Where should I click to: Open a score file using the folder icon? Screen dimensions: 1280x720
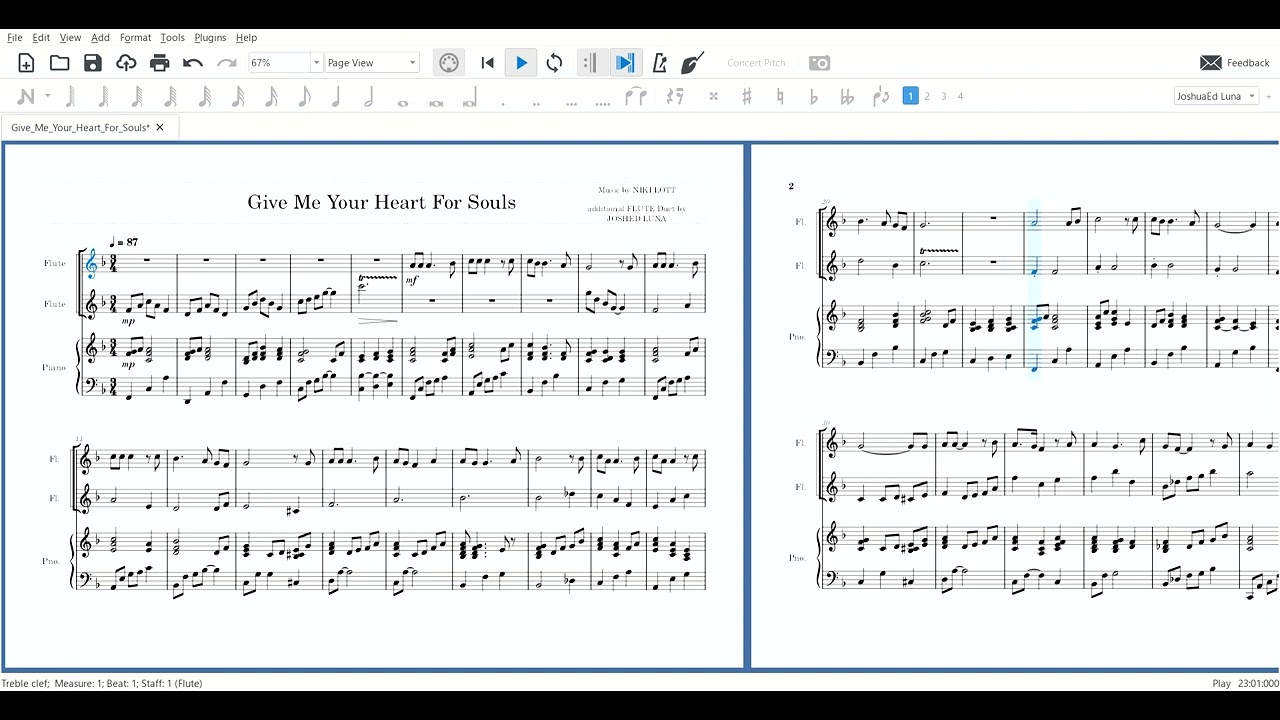(59, 63)
